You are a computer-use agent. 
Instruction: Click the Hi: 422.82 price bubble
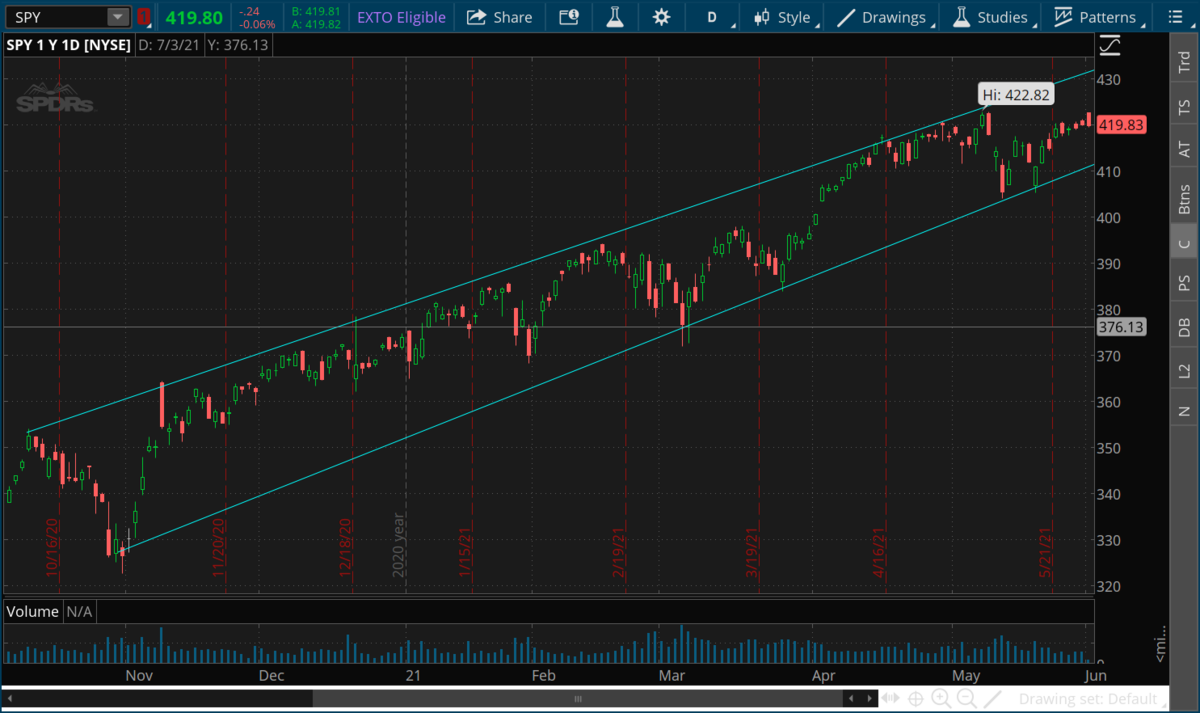(1016, 95)
